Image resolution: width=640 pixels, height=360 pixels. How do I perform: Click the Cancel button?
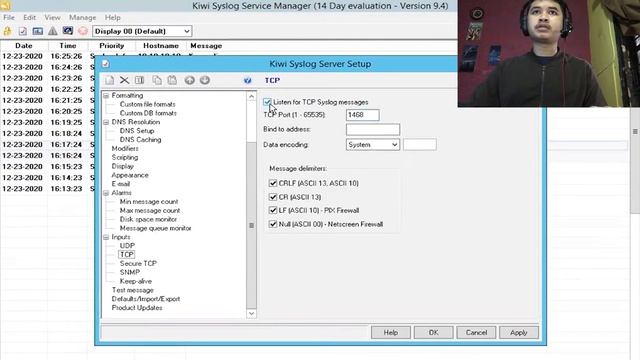476,332
